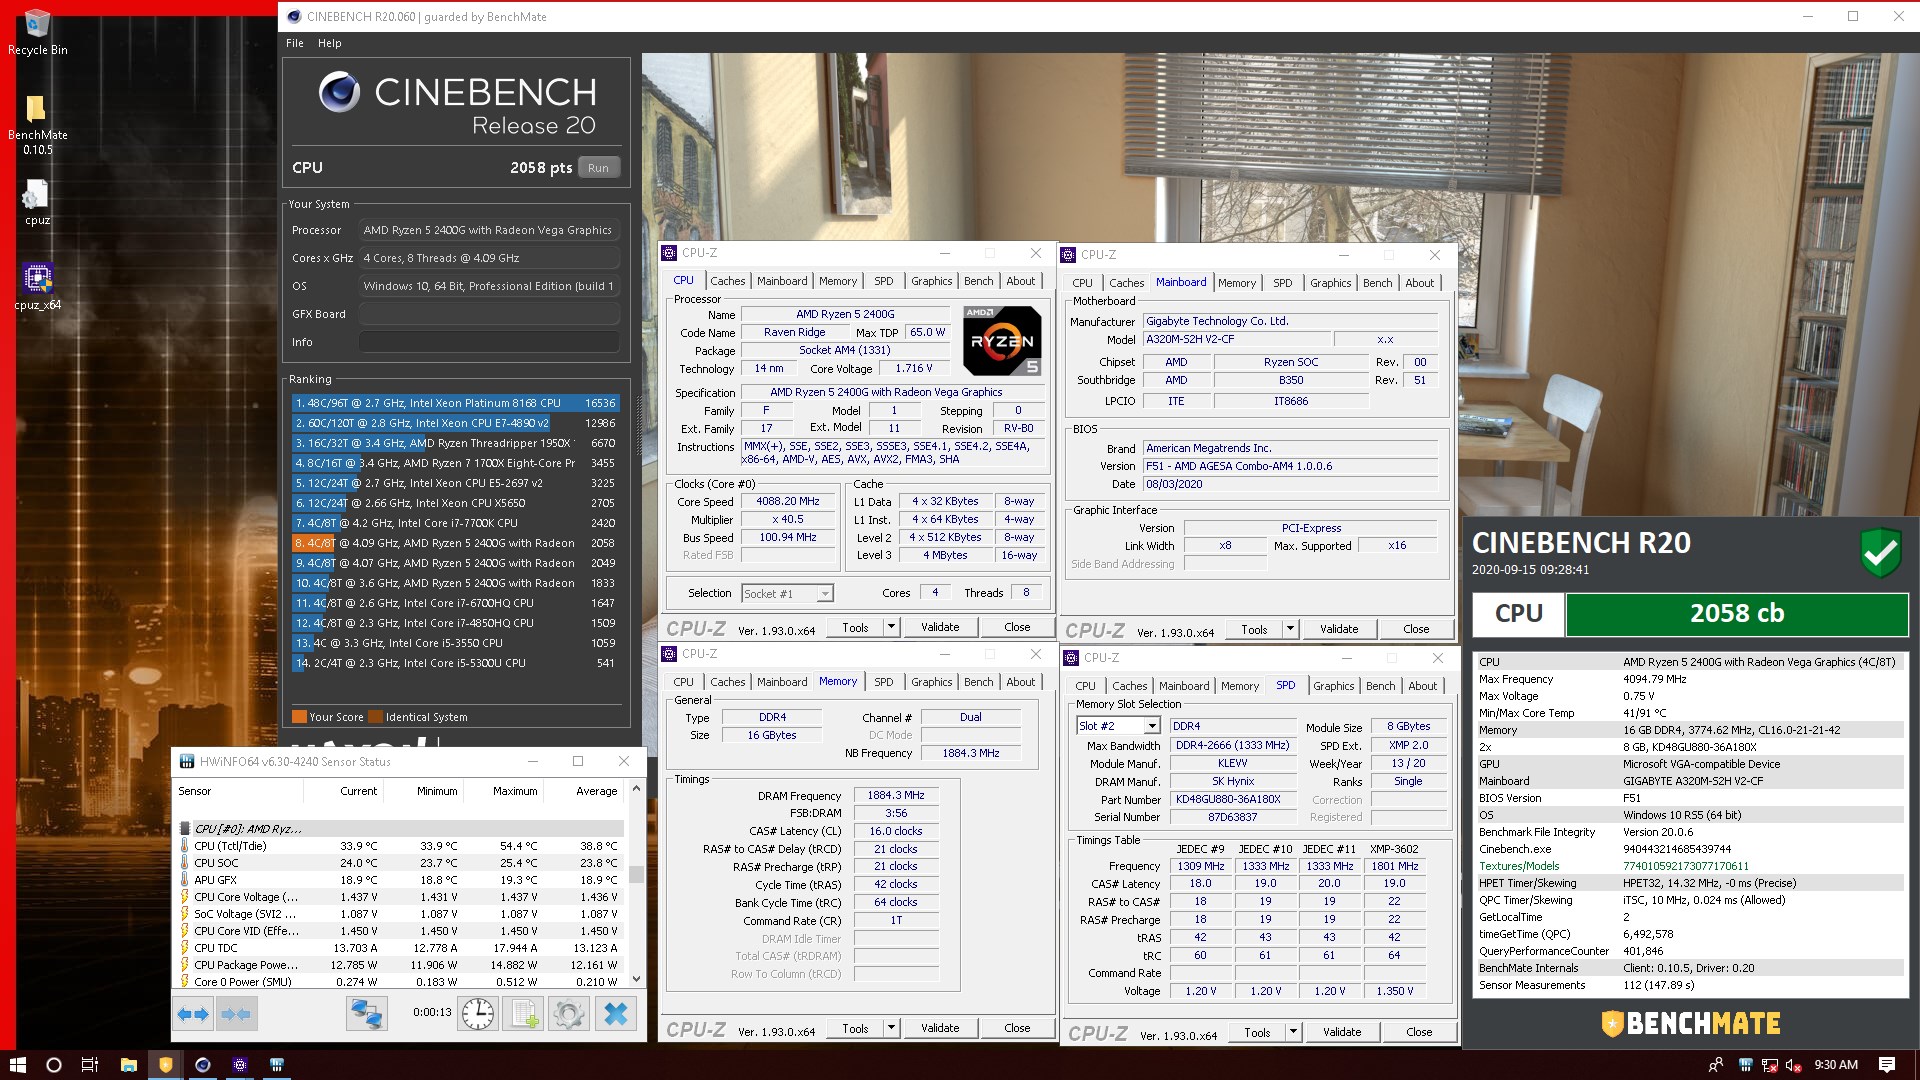Open the BenchMate 0.10.5 desktop folder
1920x1080 pixels.
click(x=37, y=125)
